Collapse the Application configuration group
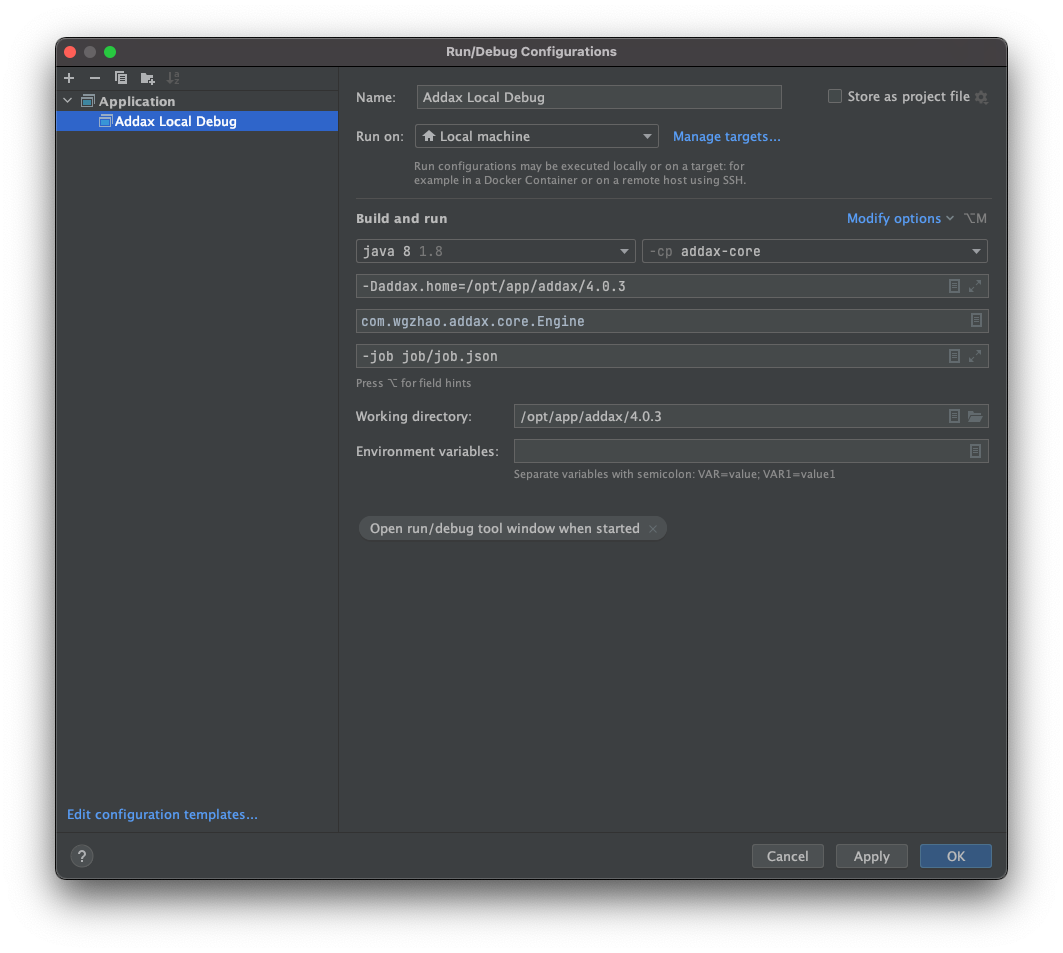 click(x=67, y=100)
